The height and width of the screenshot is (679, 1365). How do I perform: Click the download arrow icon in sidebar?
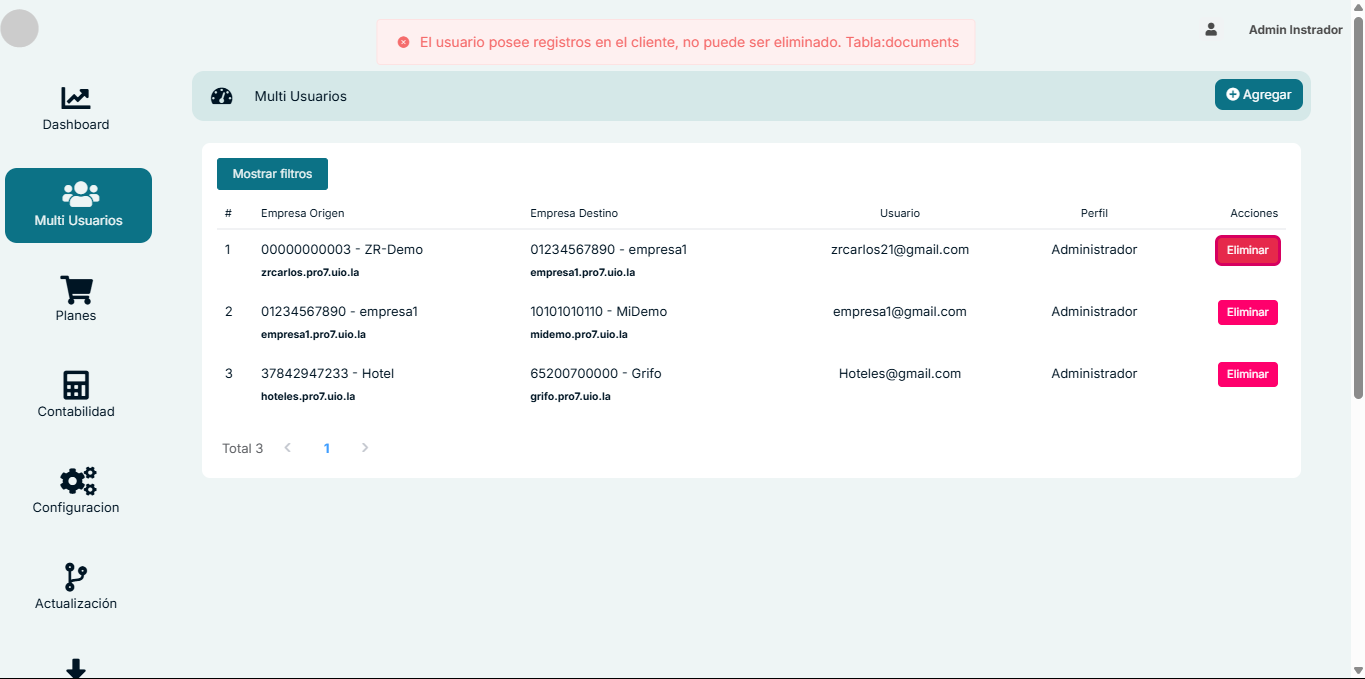(x=76, y=668)
